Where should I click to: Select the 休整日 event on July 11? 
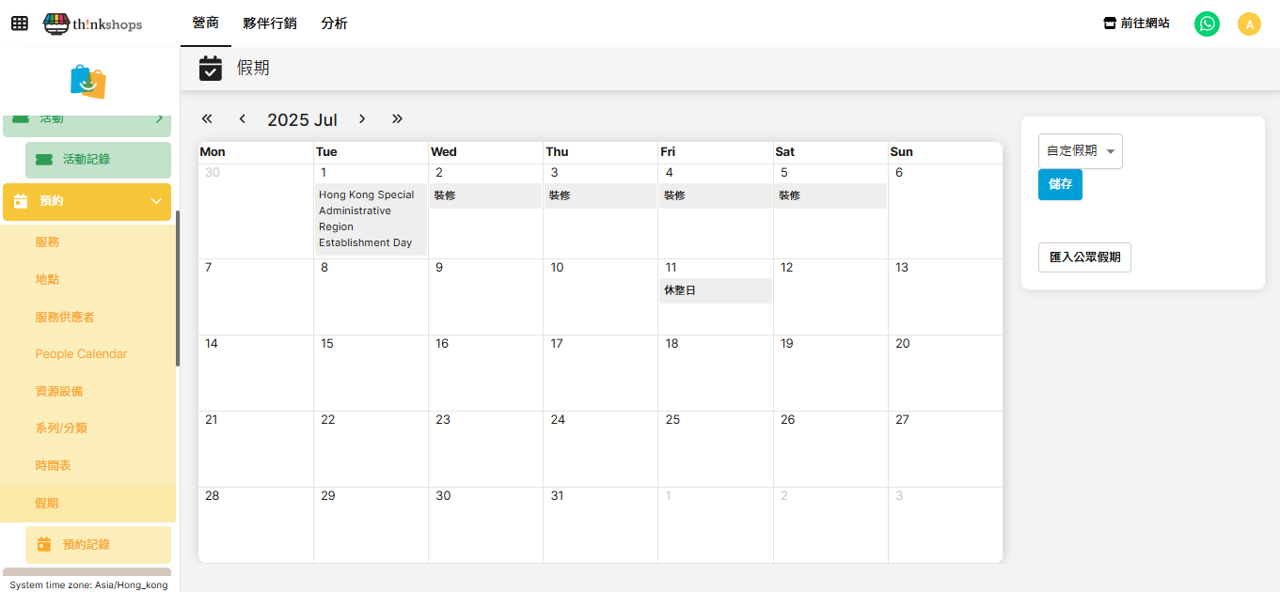(x=714, y=291)
